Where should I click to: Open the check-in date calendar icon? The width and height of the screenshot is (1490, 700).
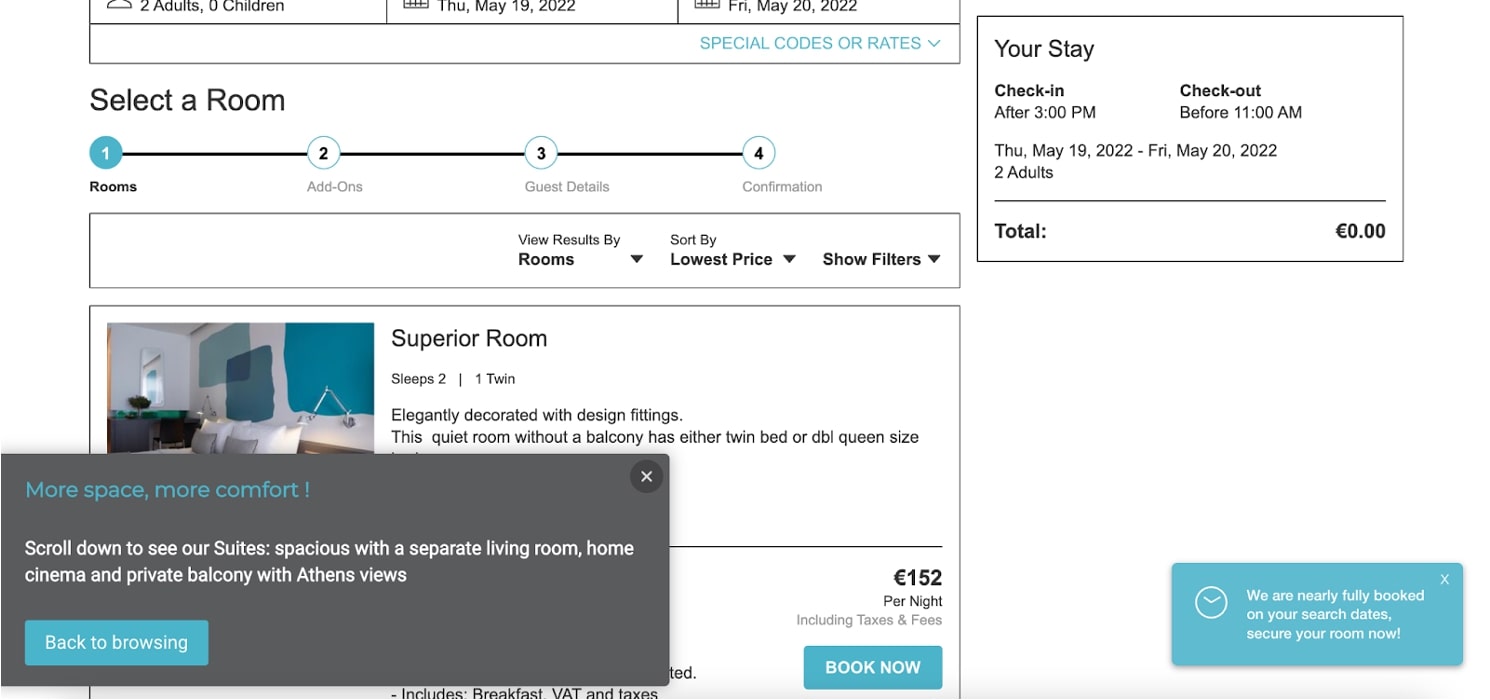[416, 4]
